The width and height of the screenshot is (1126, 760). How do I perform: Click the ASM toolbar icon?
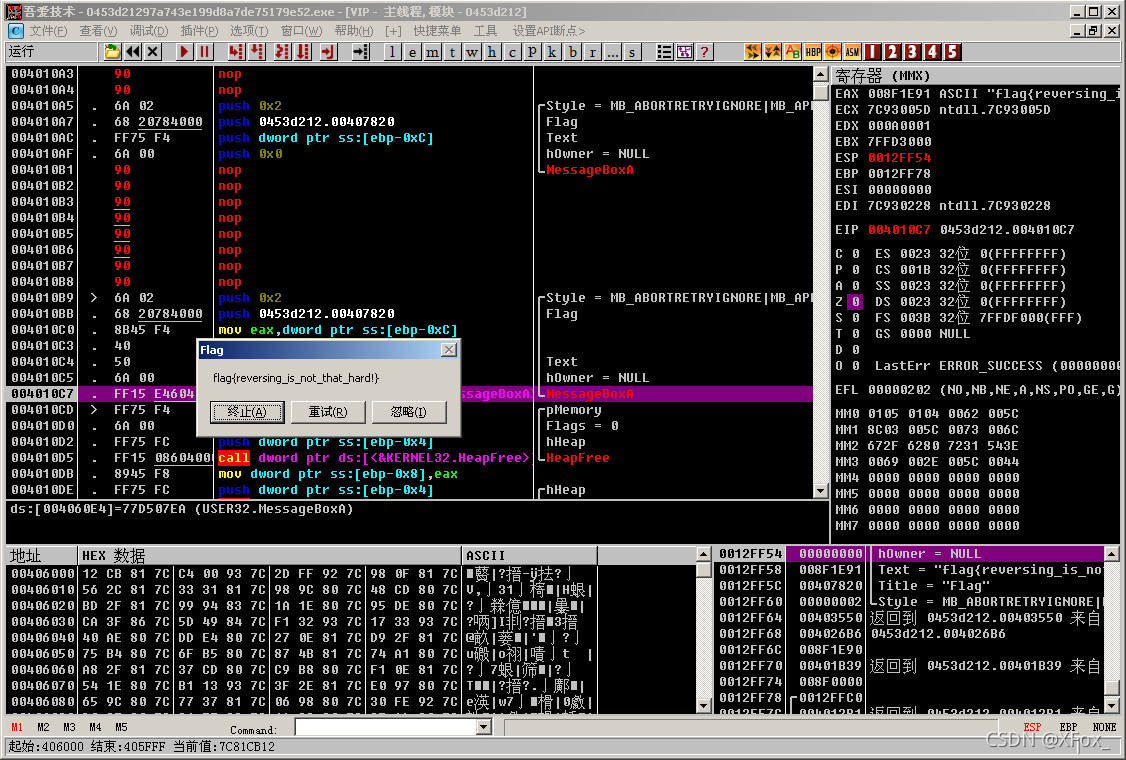tap(852, 52)
